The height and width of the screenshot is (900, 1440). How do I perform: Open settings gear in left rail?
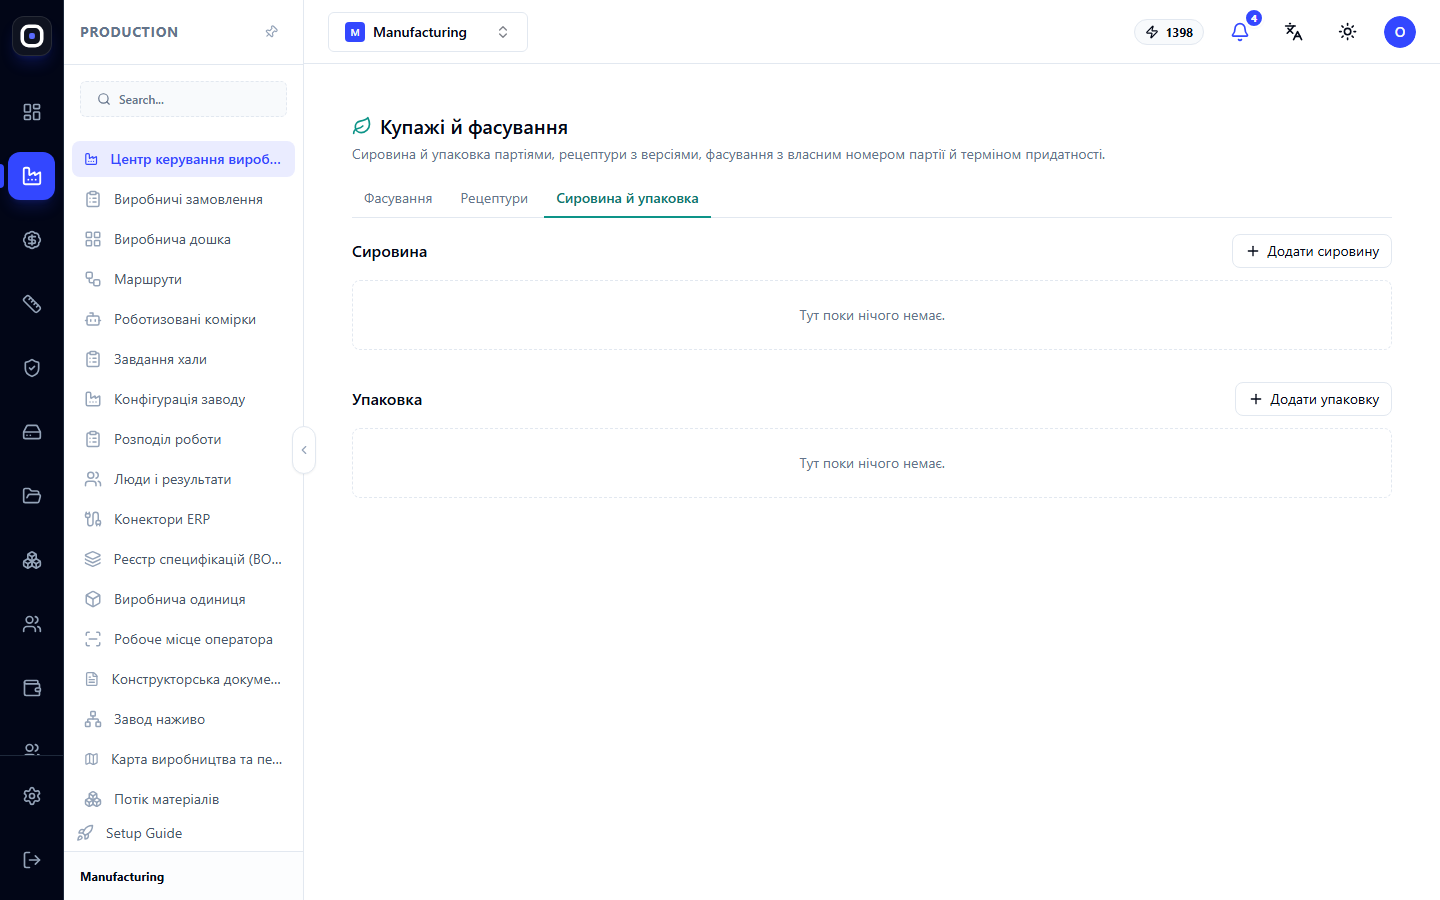click(x=32, y=796)
